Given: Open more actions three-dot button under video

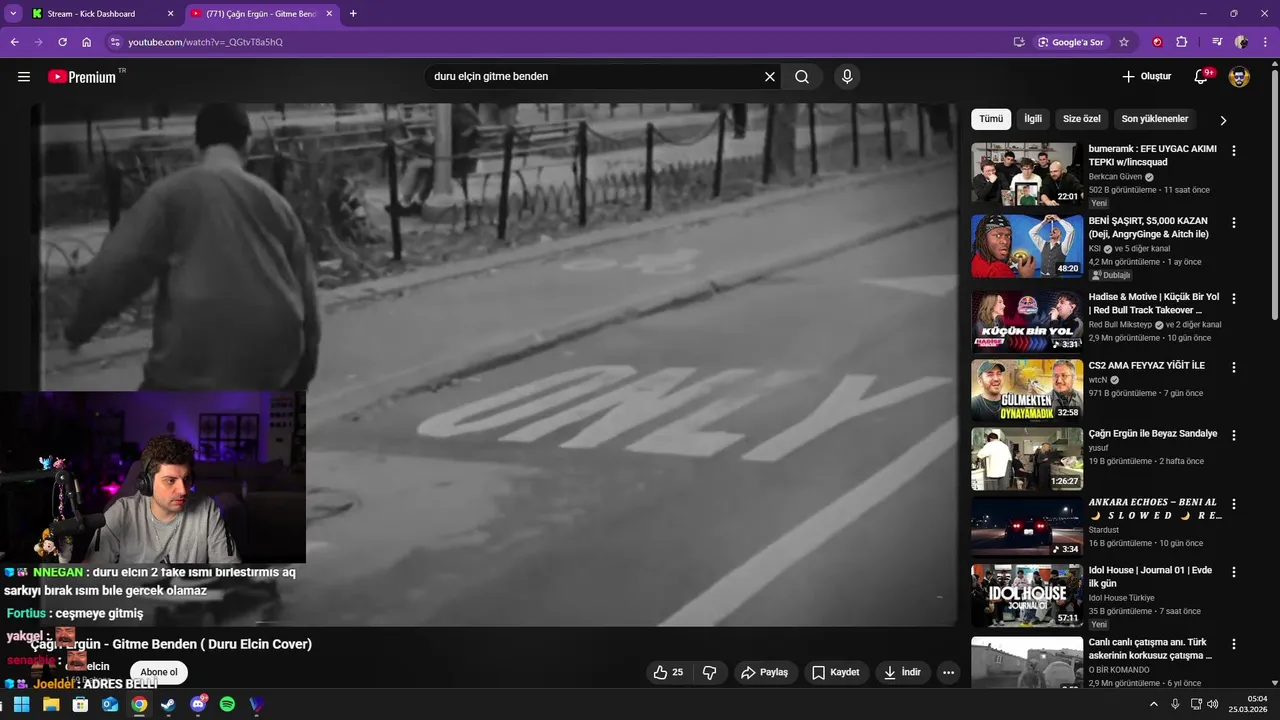Looking at the screenshot, I should pos(948,673).
